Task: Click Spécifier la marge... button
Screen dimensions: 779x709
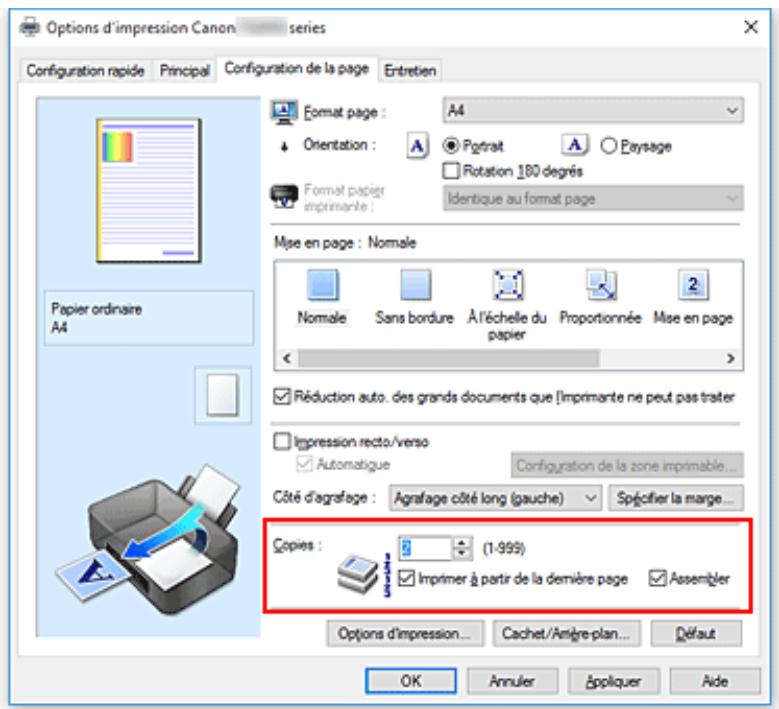Action: point(676,498)
